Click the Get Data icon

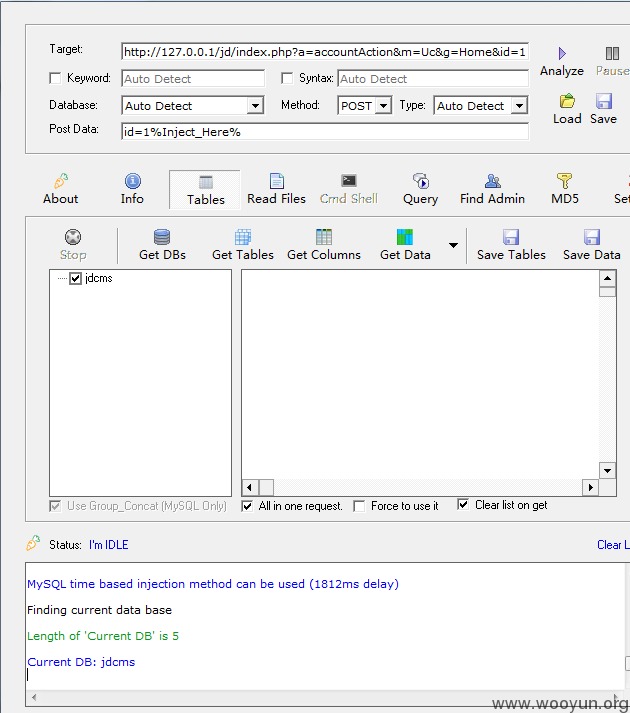click(x=405, y=237)
